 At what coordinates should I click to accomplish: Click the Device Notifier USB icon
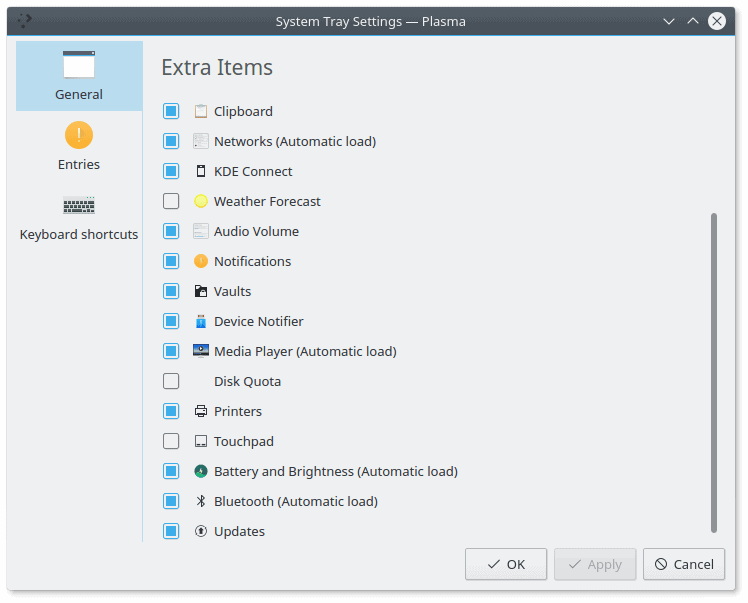coord(201,321)
